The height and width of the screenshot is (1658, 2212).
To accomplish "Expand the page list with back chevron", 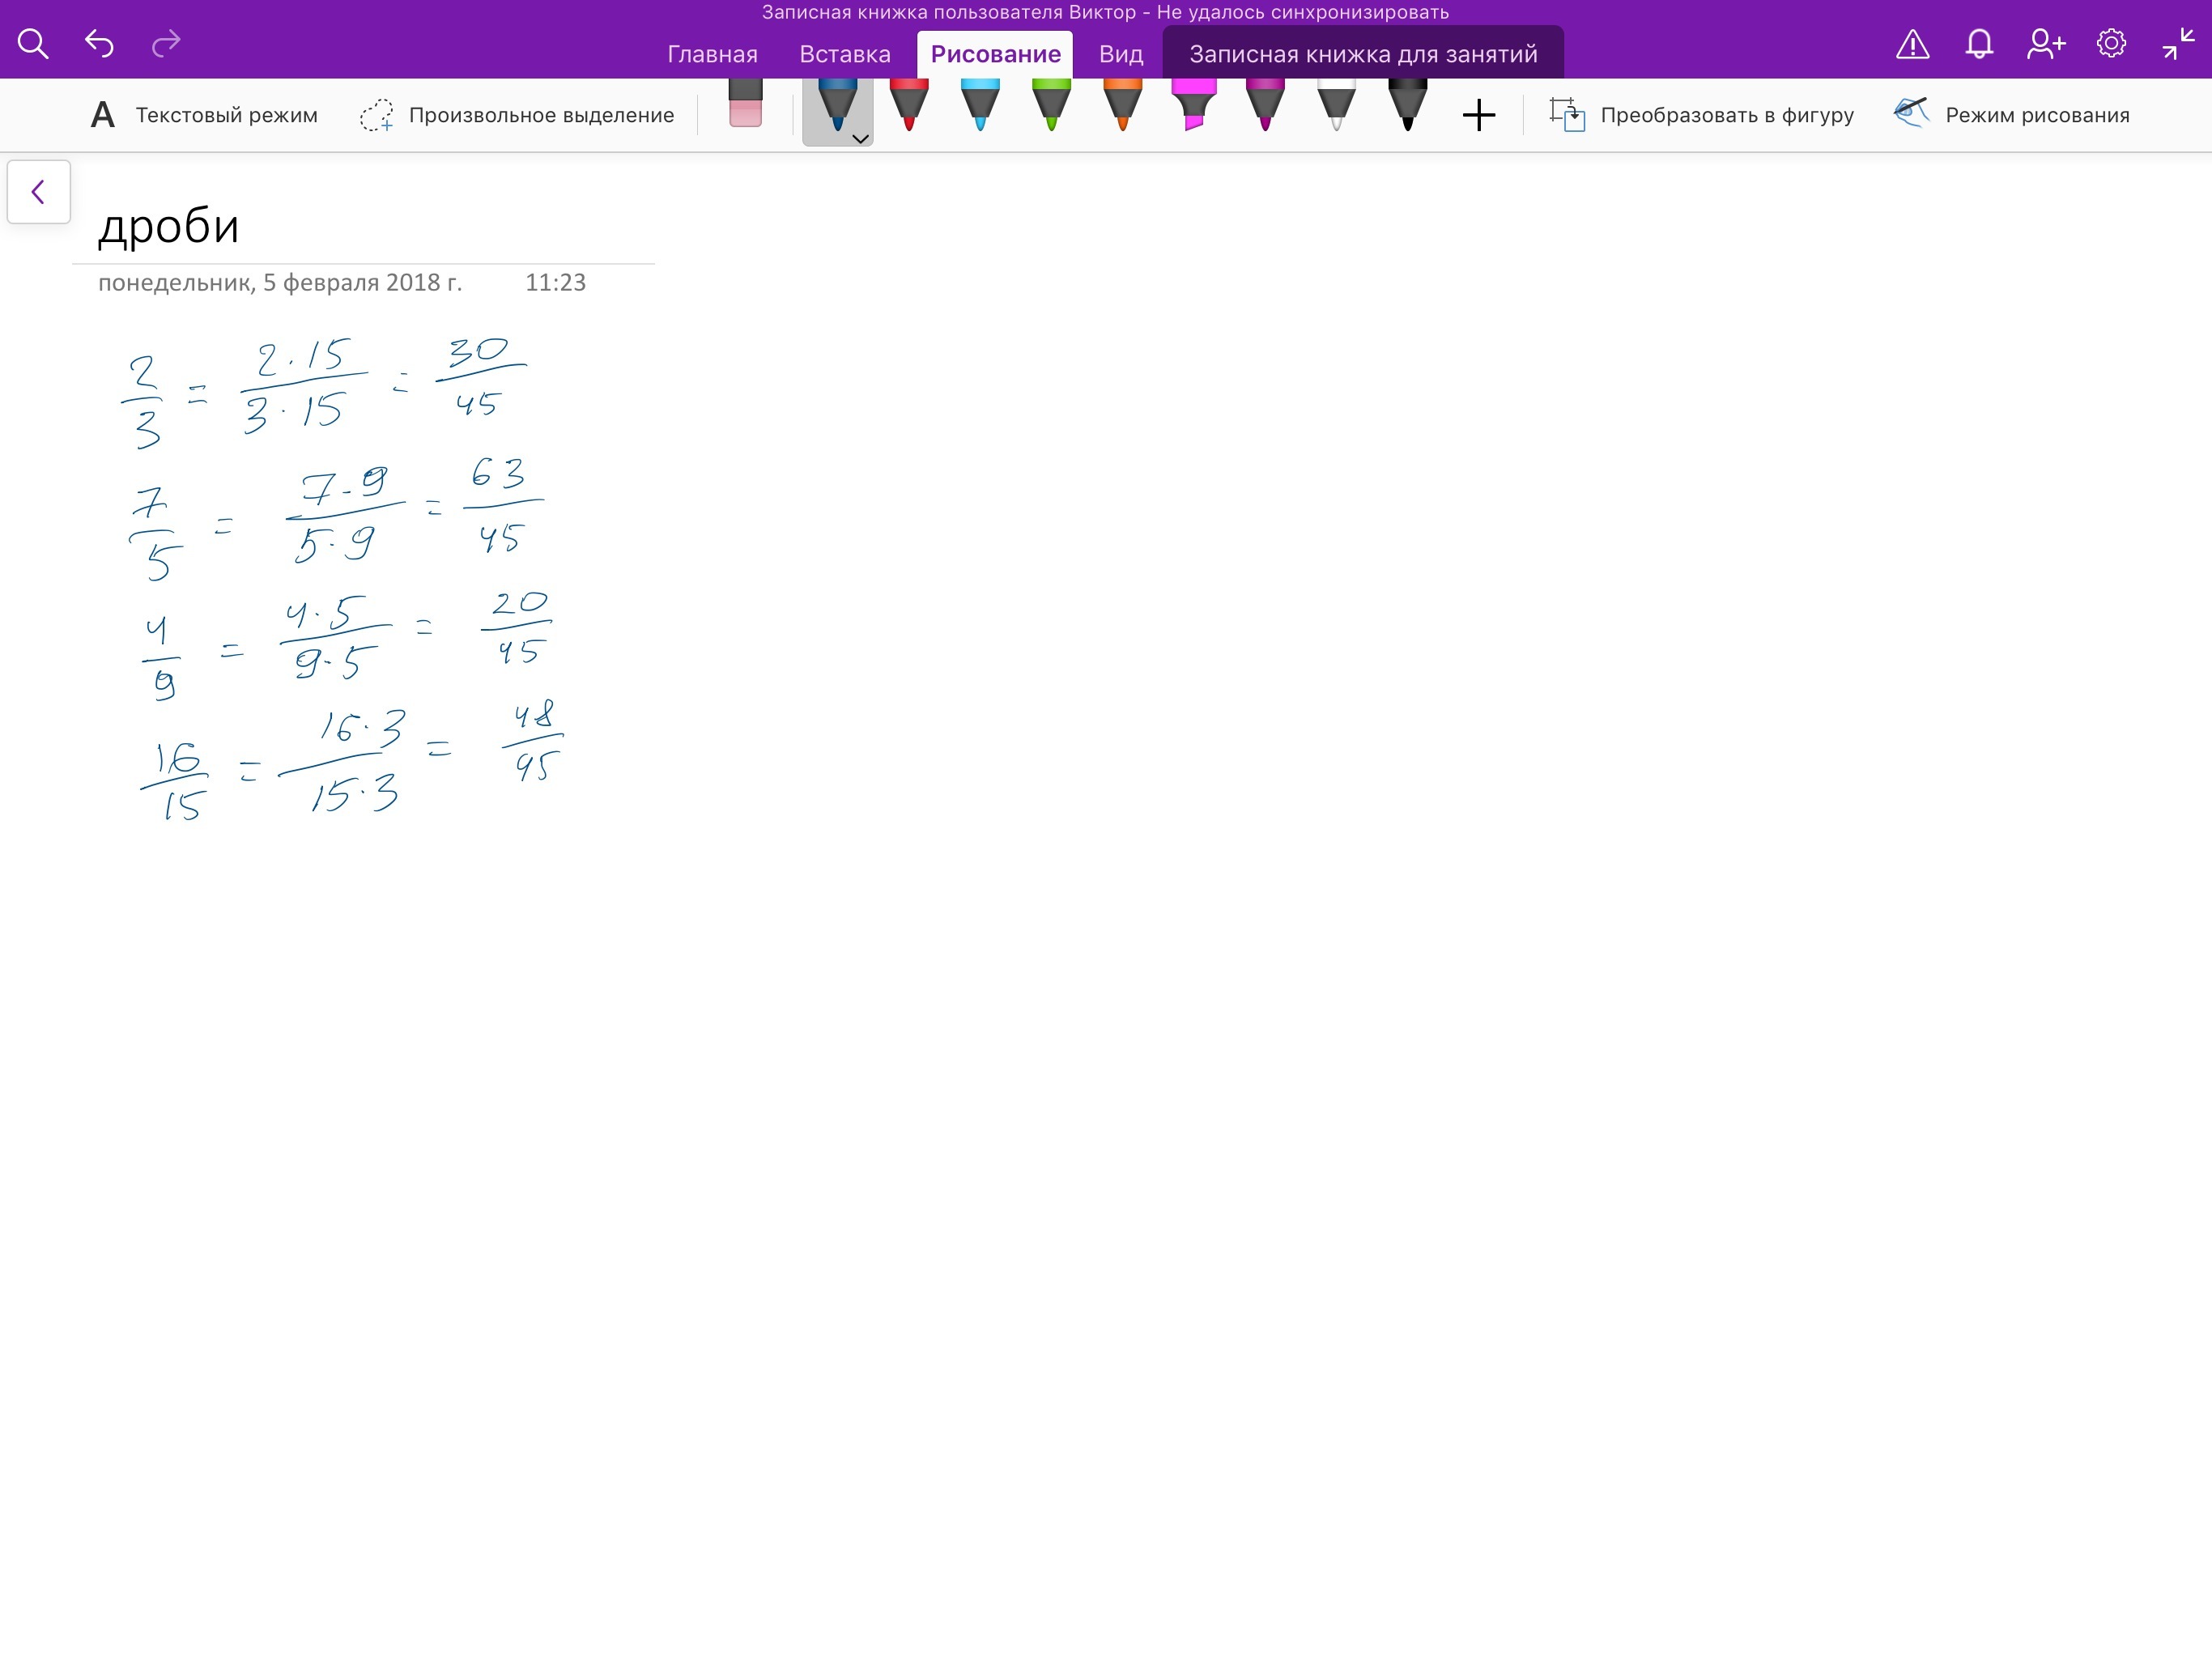I will pos(39,192).
